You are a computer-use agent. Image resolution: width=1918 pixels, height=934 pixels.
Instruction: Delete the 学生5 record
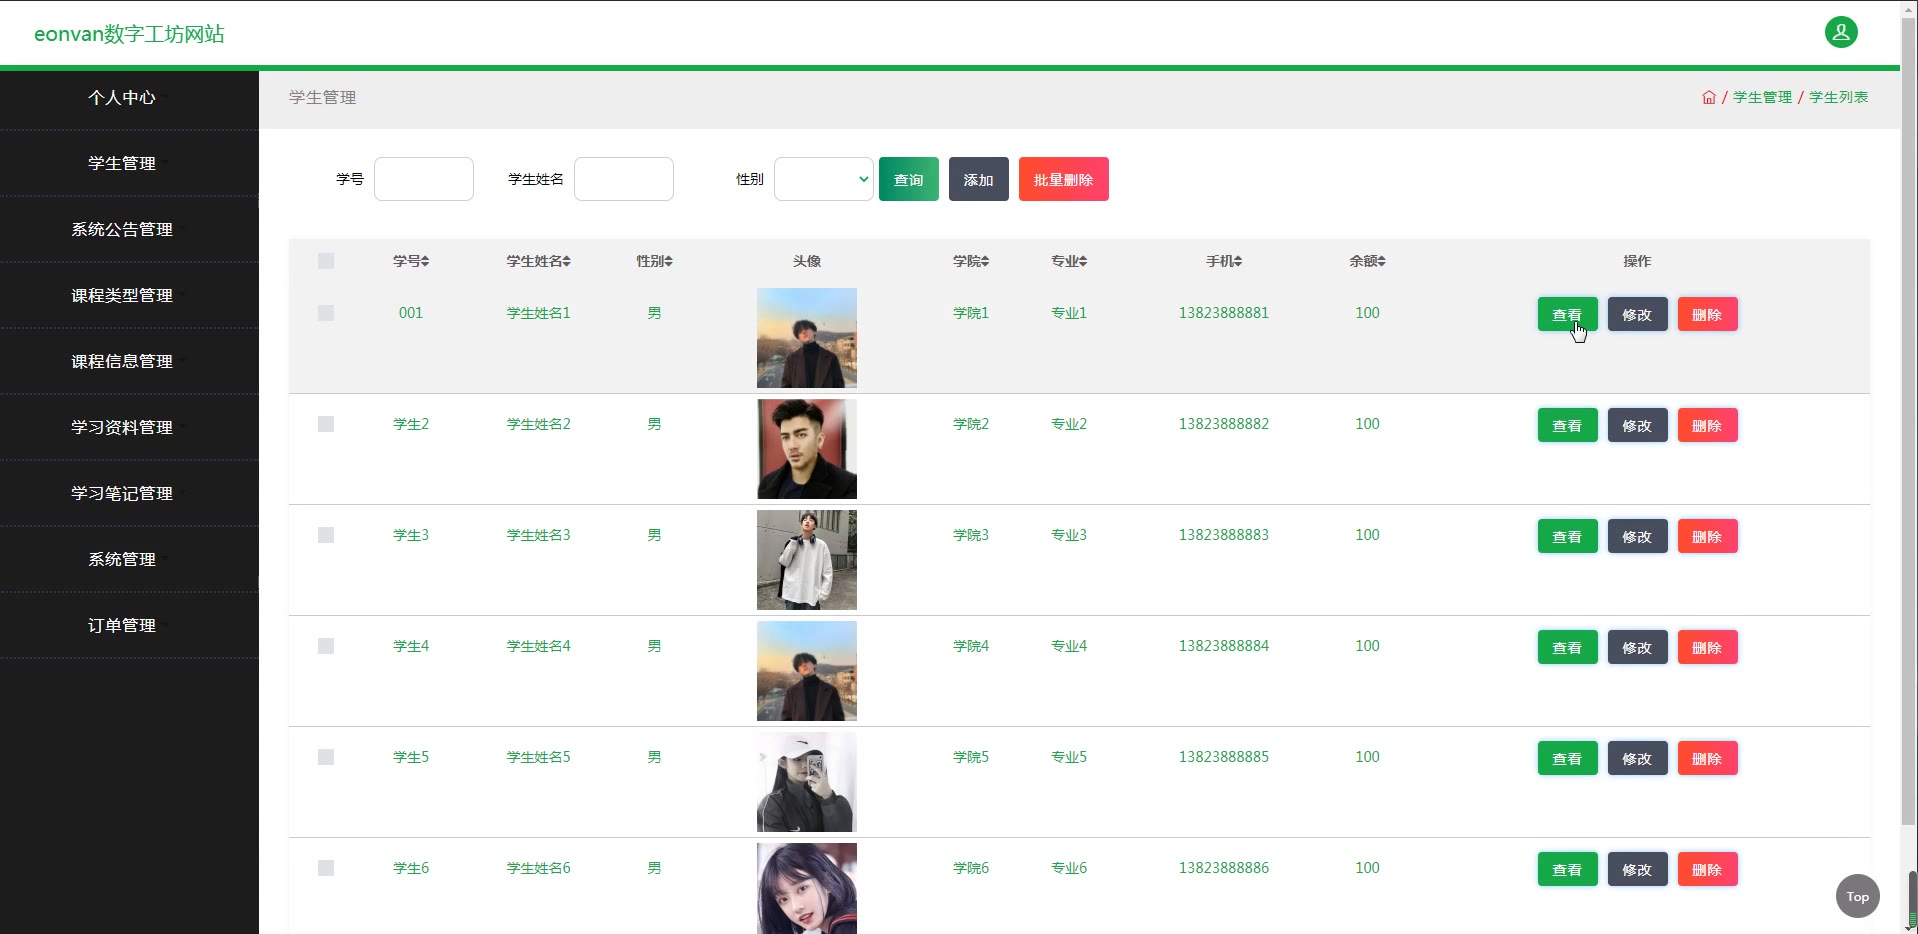(x=1707, y=758)
